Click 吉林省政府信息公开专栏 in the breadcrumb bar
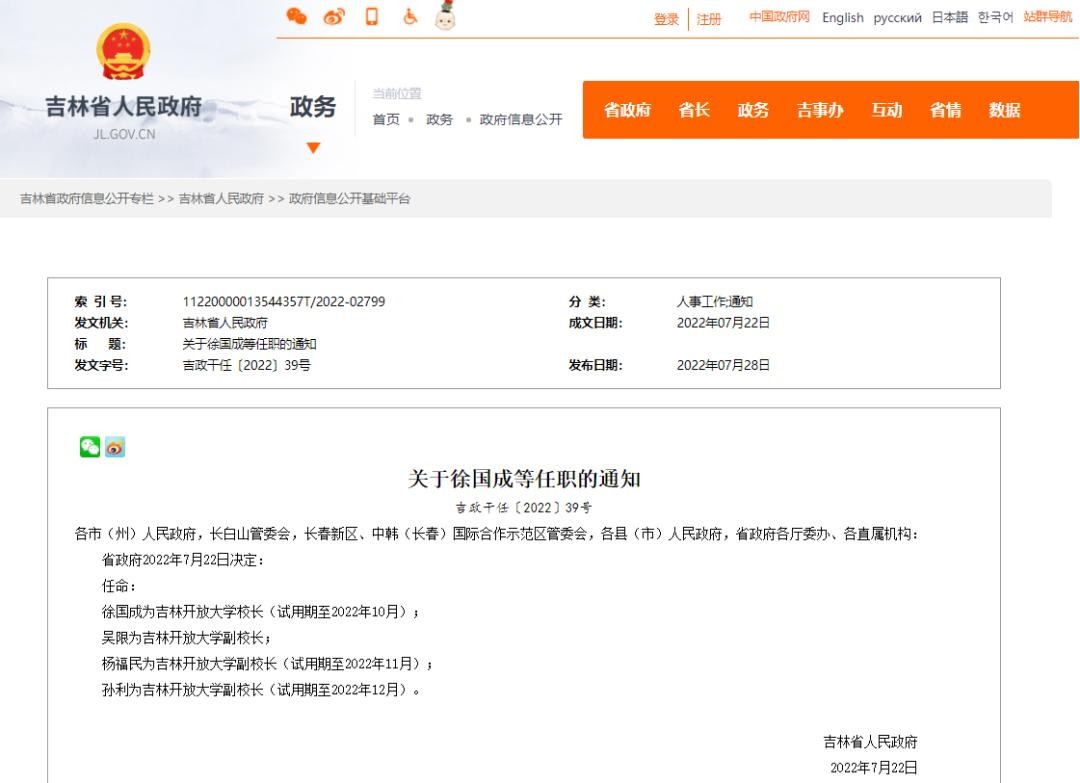The image size is (1080, 783). (87, 199)
